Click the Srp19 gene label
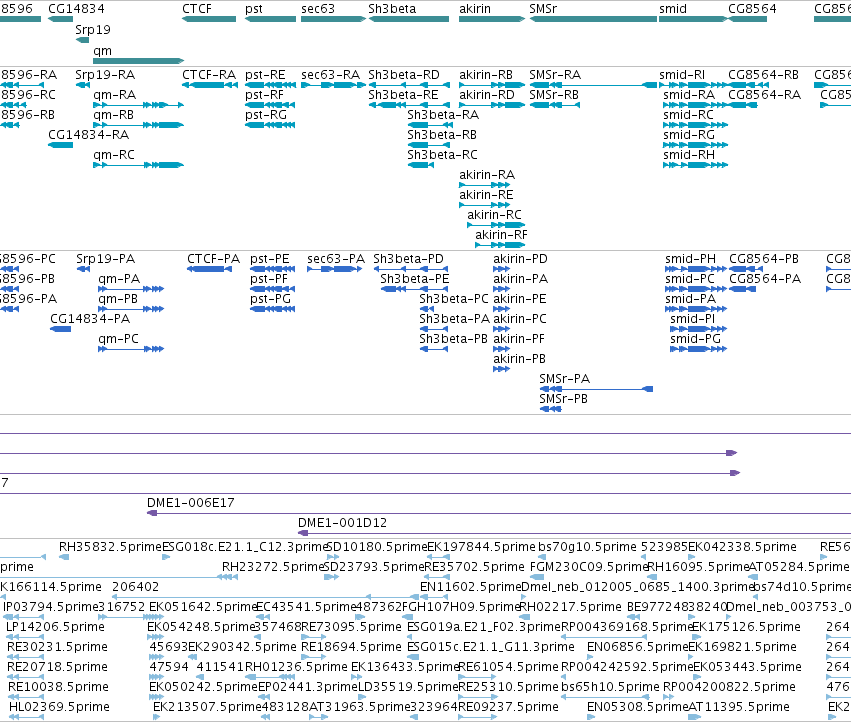The image size is (851, 722). (x=93, y=29)
